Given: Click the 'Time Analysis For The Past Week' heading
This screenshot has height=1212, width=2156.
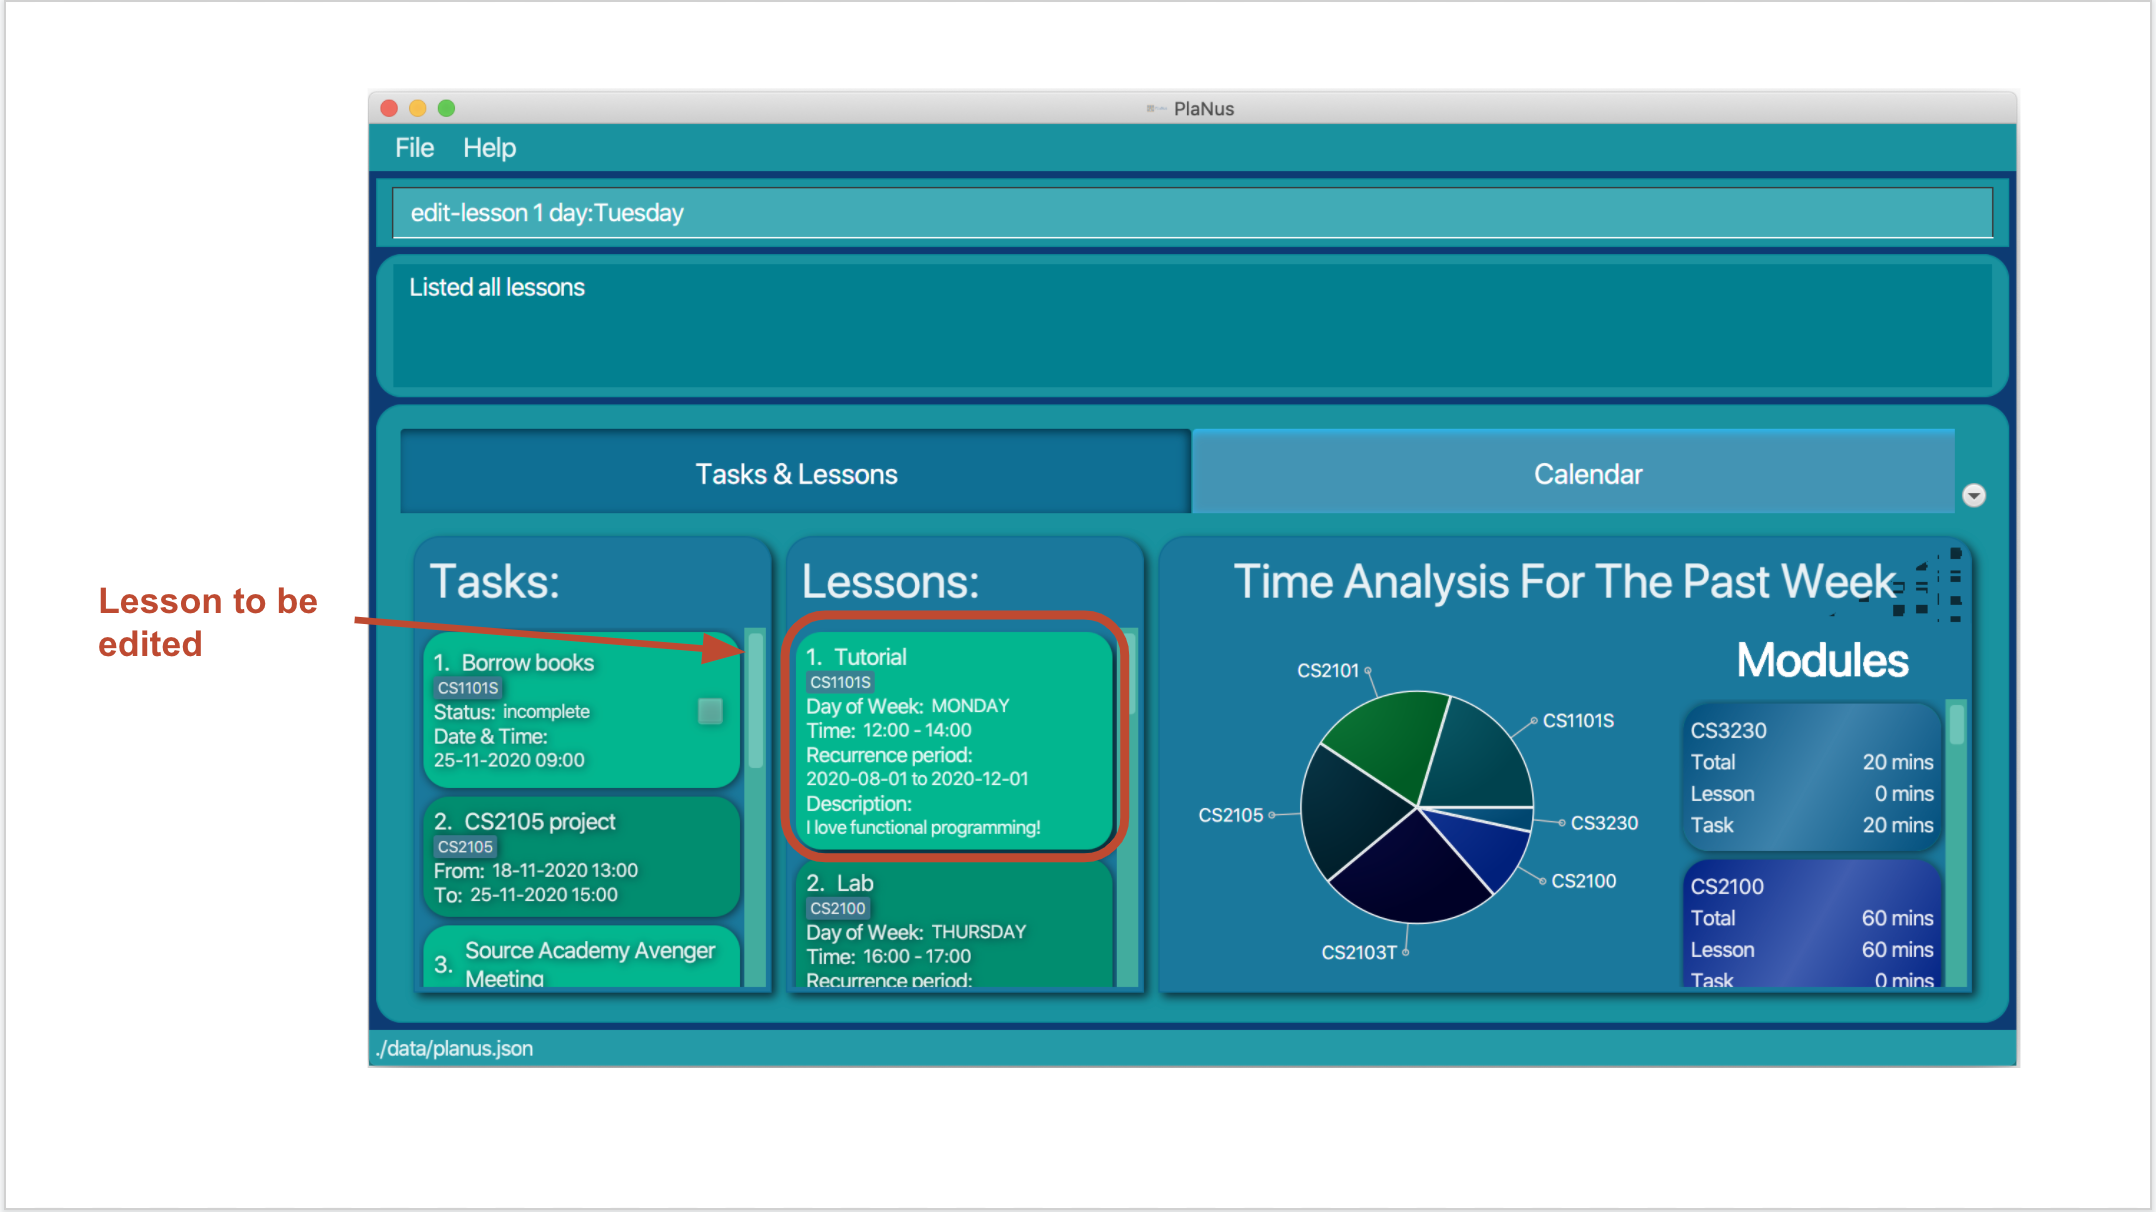Looking at the screenshot, I should tap(1564, 582).
